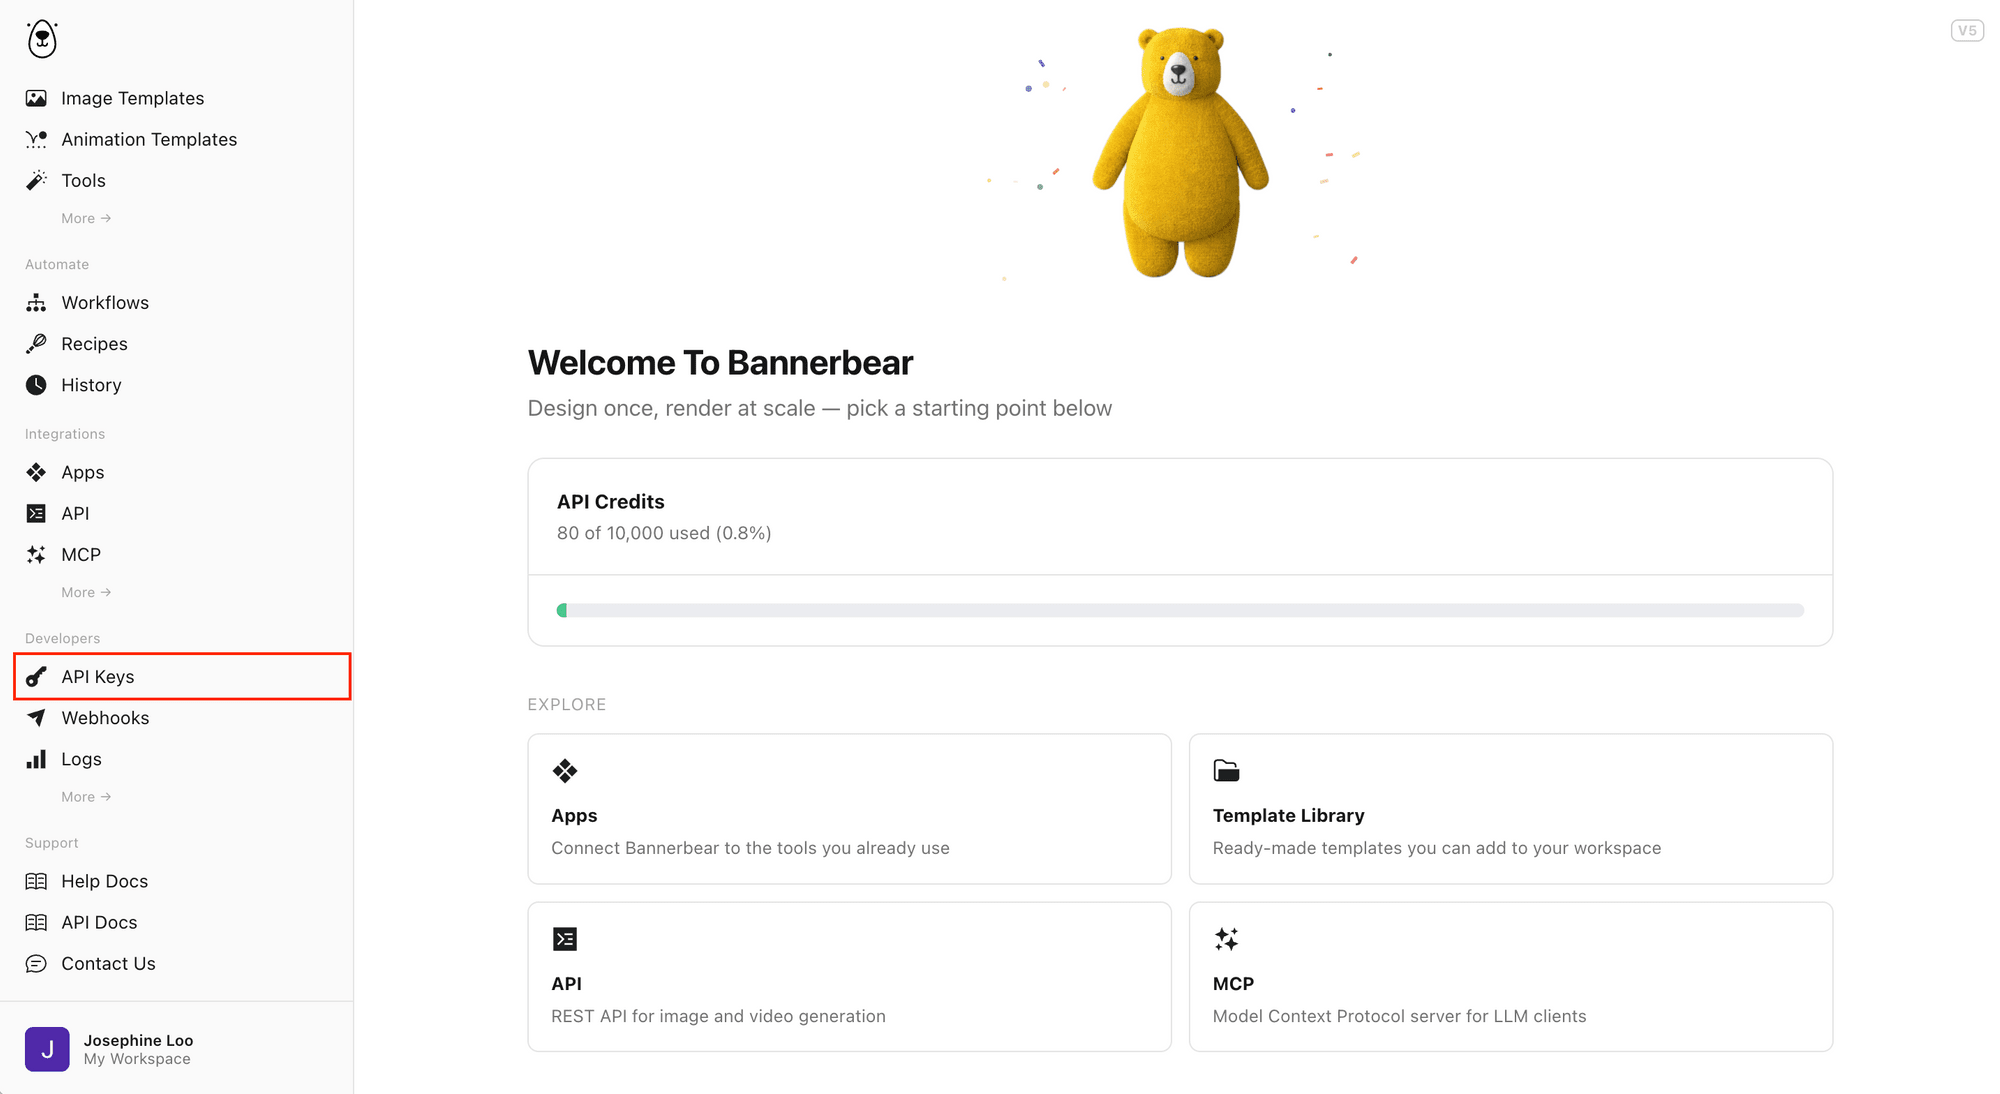The image size is (2000, 1094).
Task: Click the Josephine Loo name label
Action: [x=138, y=1040]
